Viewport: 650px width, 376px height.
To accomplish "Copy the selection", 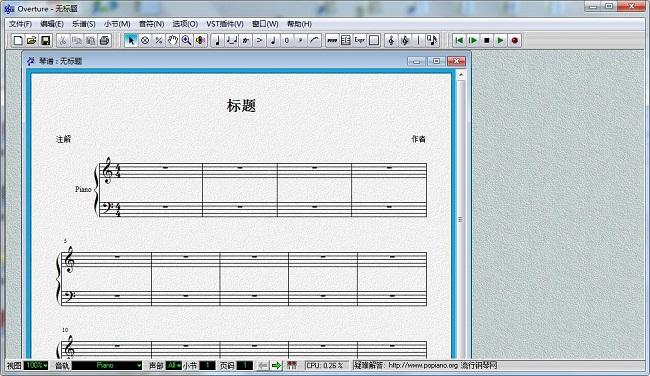I will click(77, 40).
